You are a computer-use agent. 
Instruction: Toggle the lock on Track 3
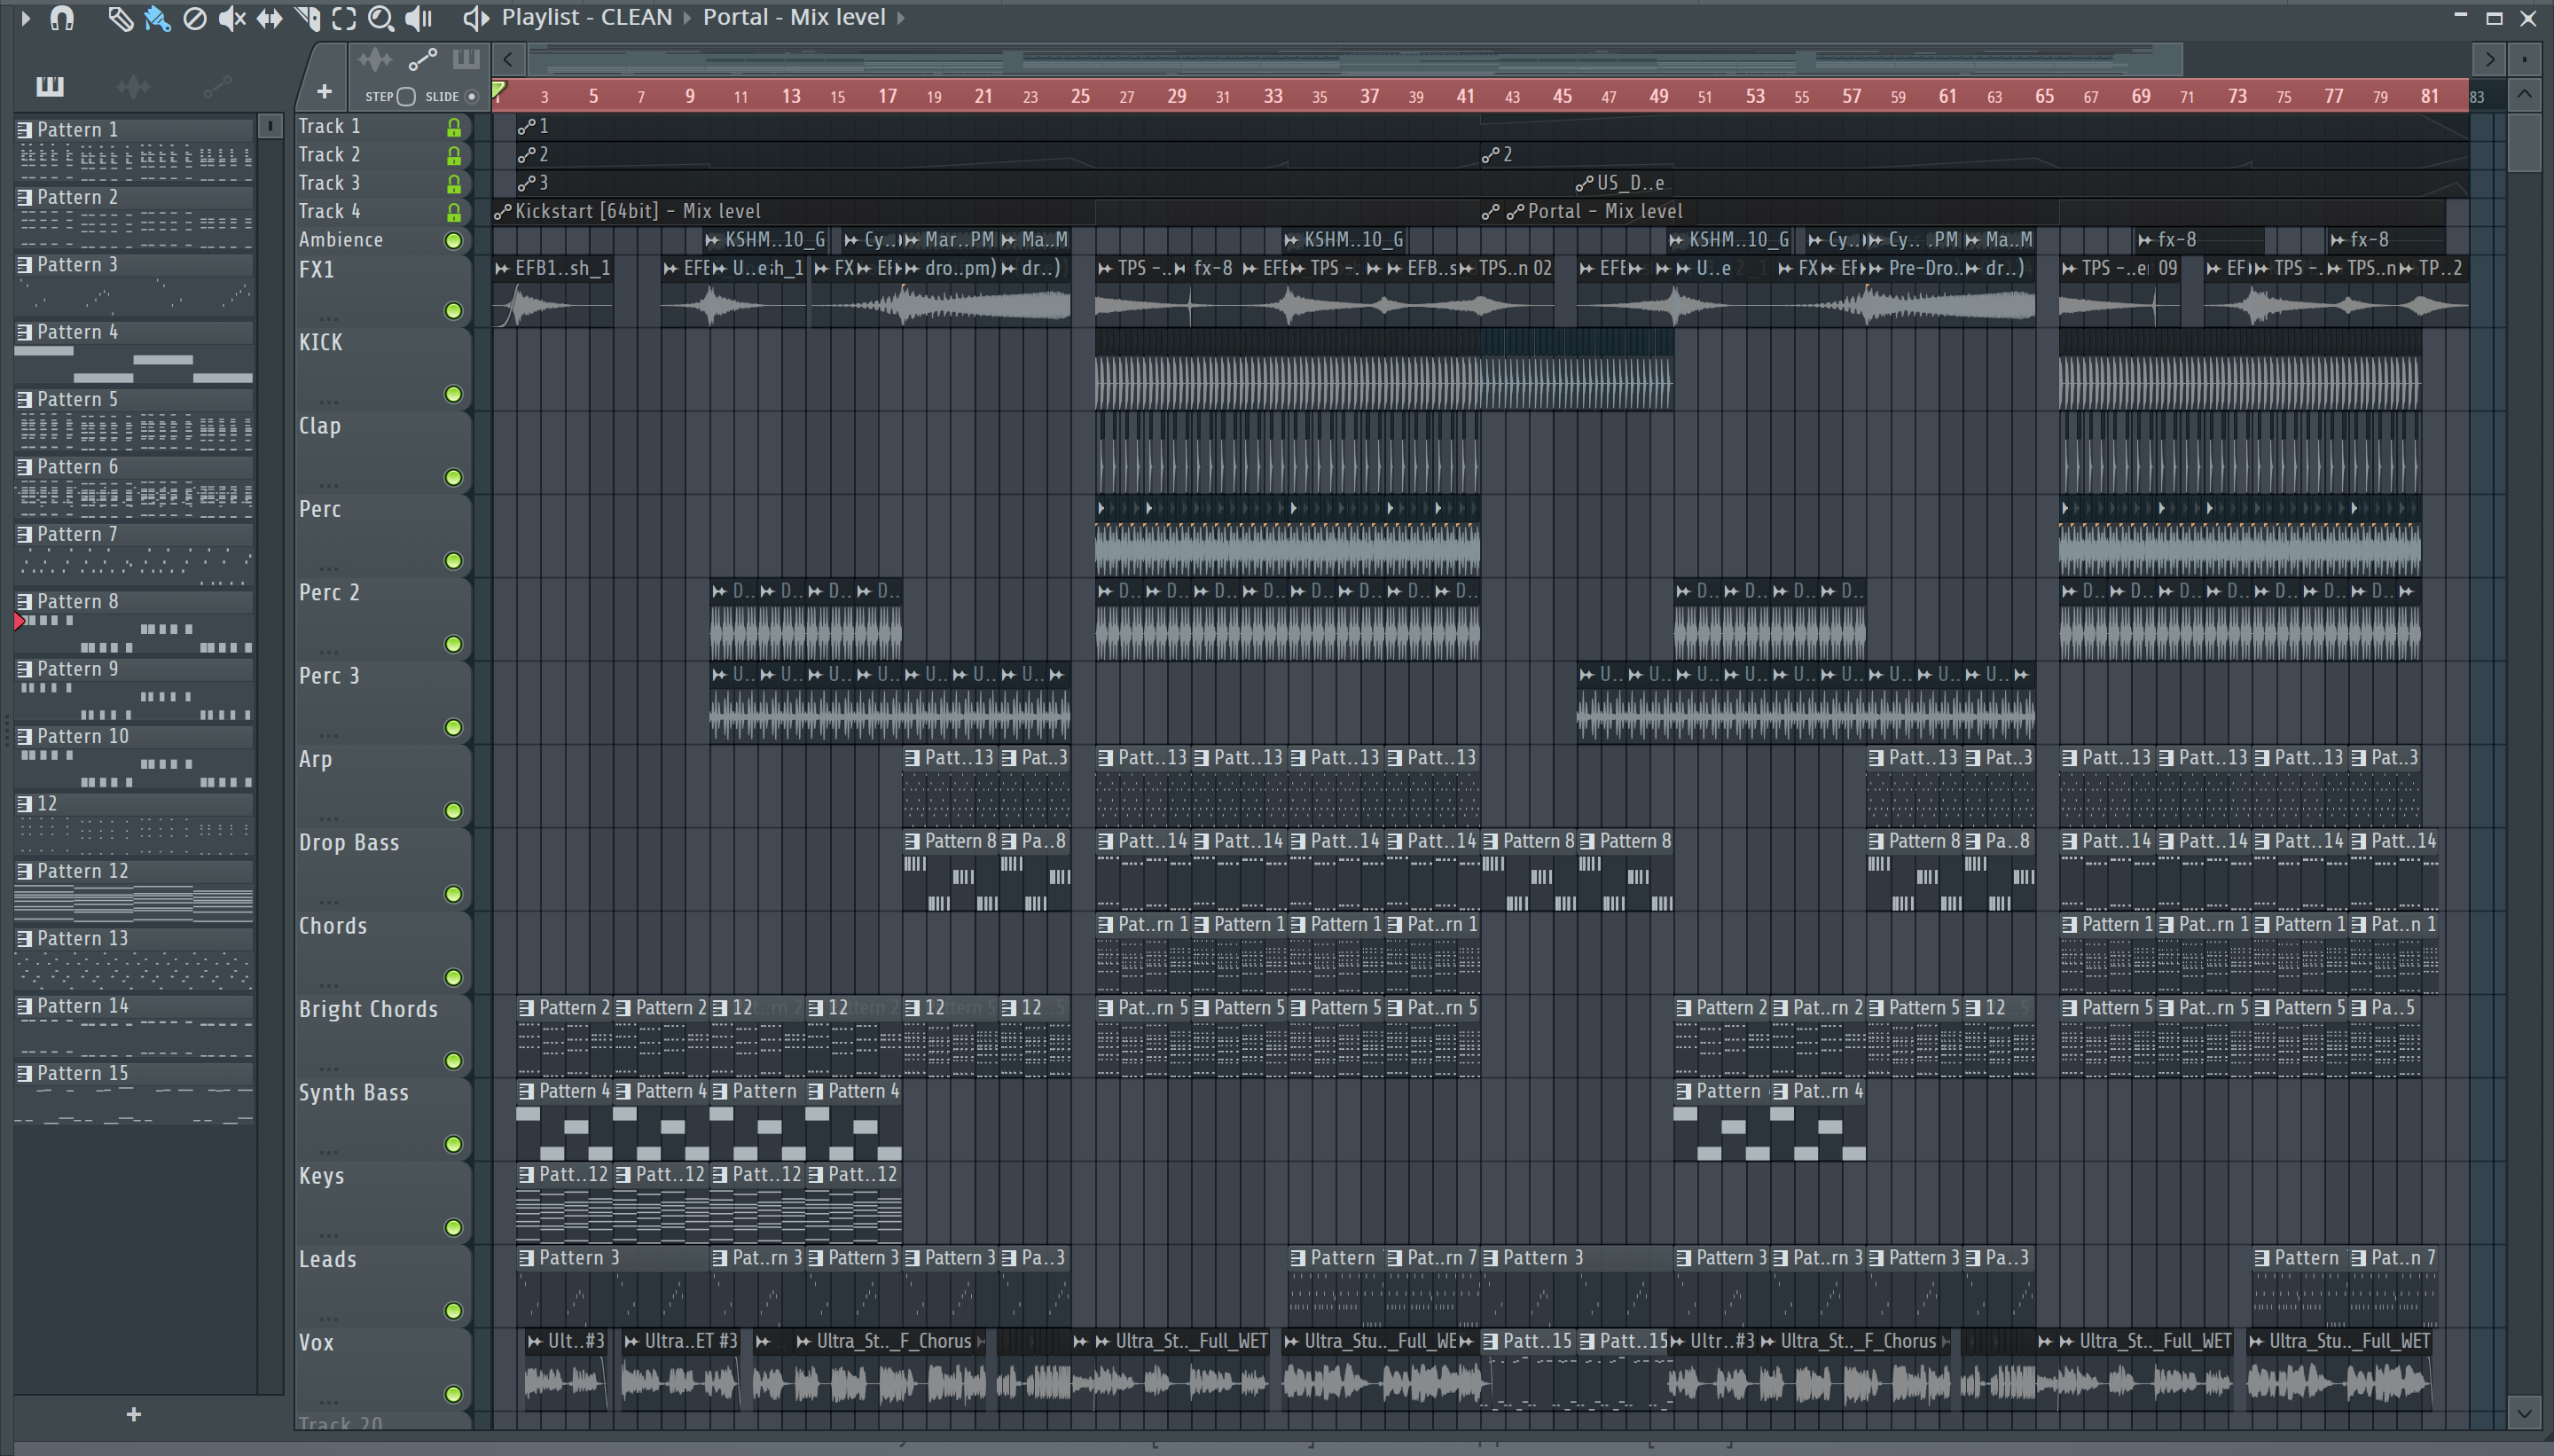[454, 184]
